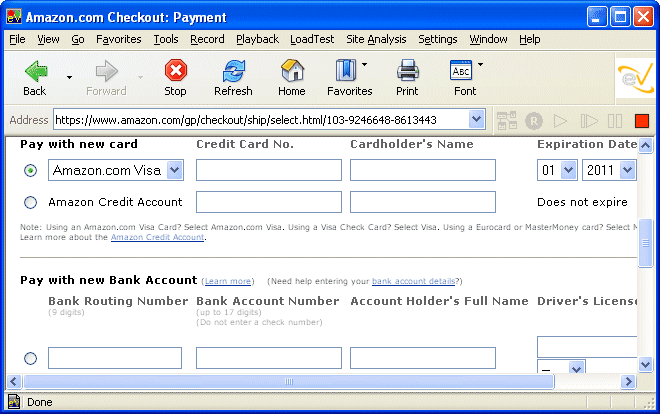Image resolution: width=660 pixels, height=414 pixels.
Task: Click the Bank Routing Number field
Action: pyautogui.click(x=115, y=358)
